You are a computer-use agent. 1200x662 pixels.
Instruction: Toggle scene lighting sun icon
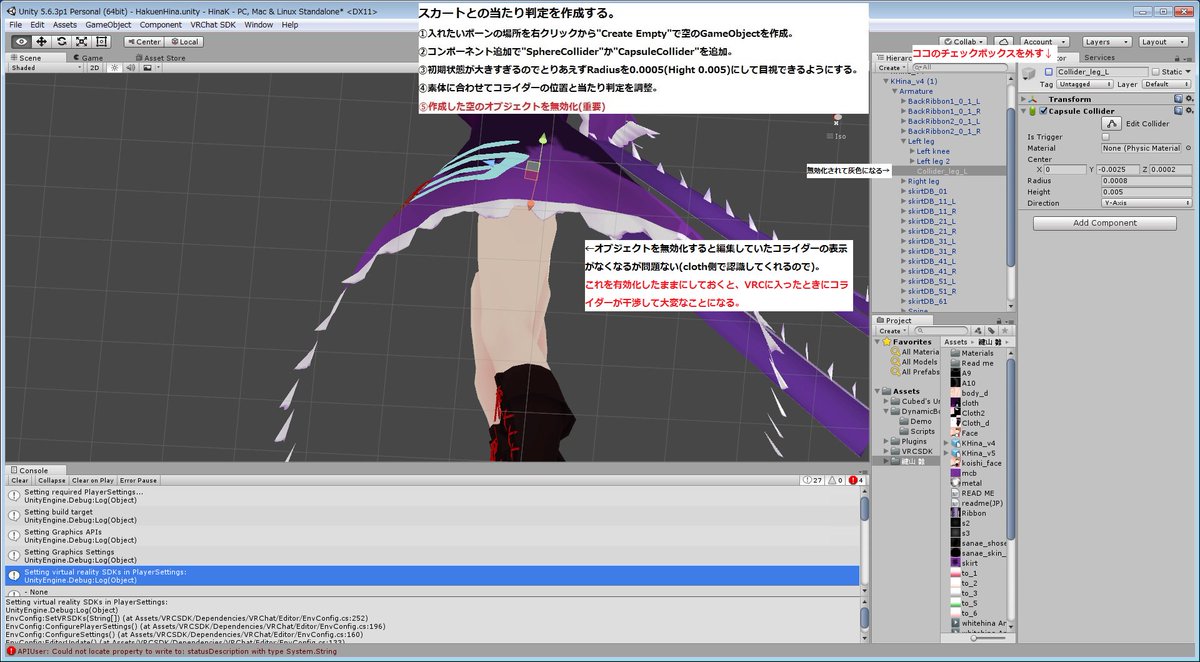115,68
